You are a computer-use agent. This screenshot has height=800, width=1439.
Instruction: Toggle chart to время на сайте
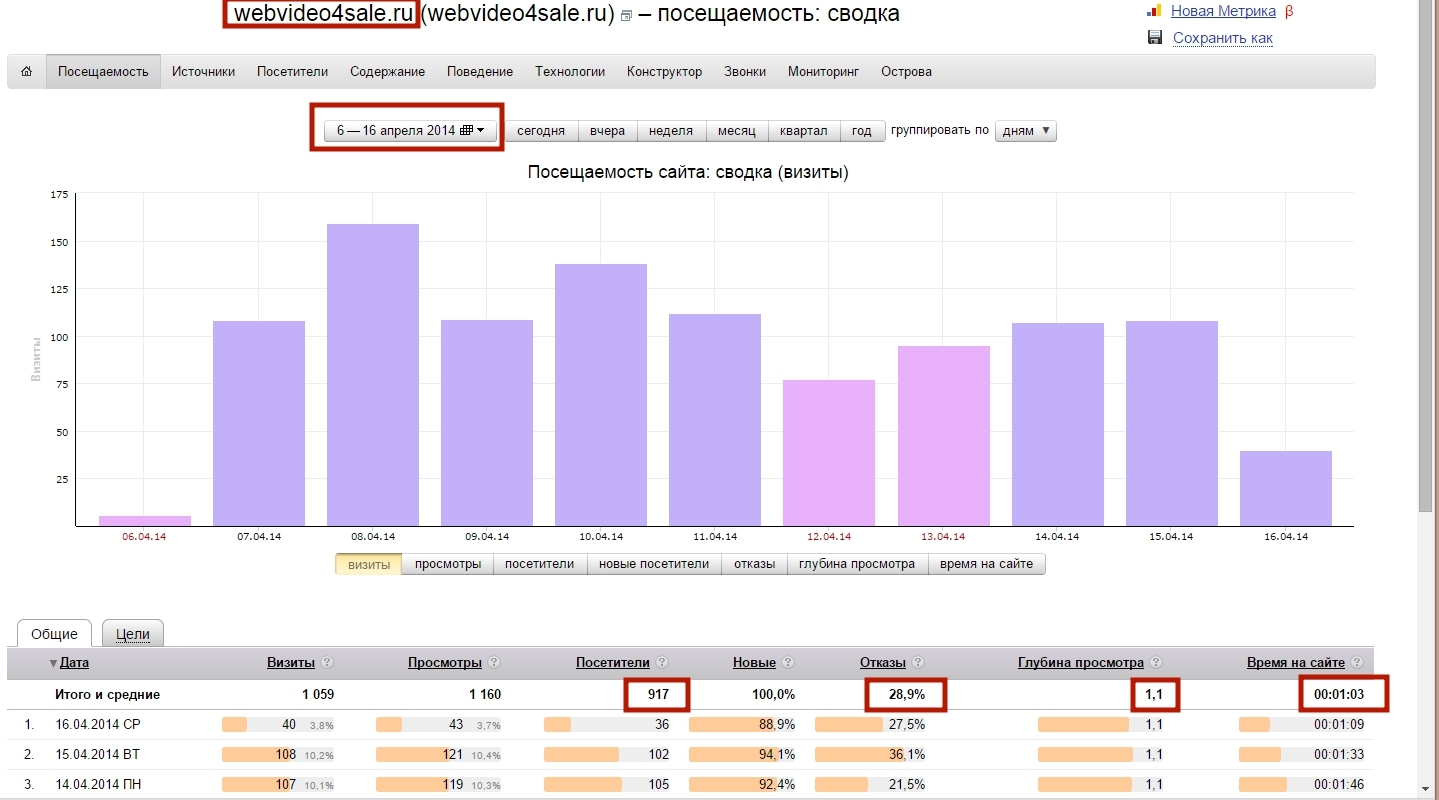tap(986, 564)
